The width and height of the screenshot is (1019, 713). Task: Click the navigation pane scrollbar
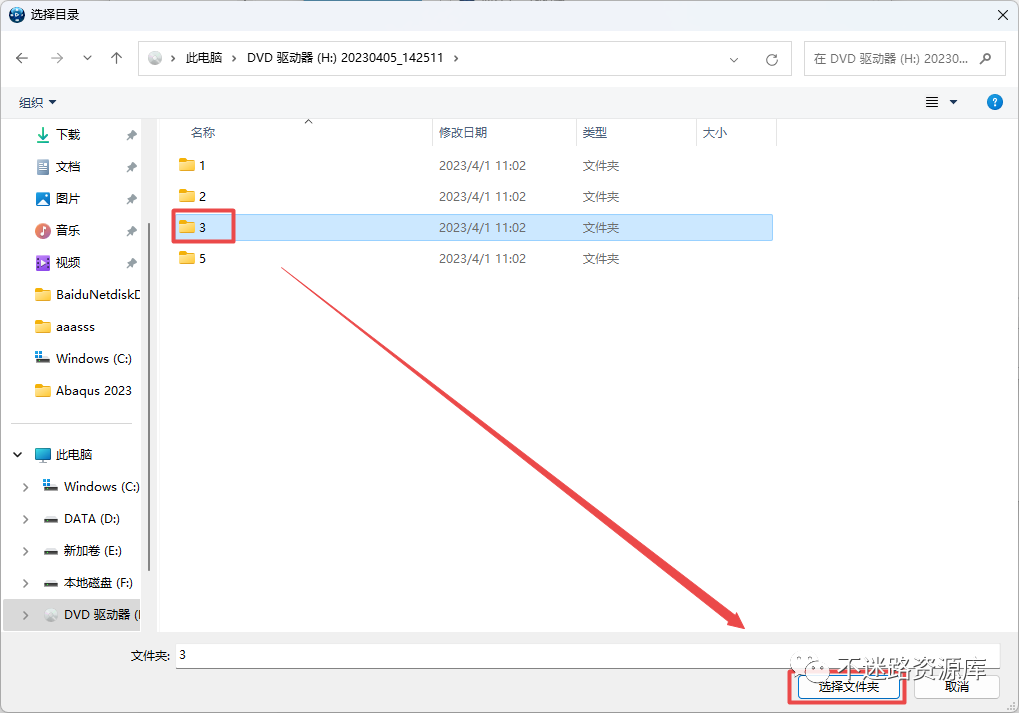(x=149, y=396)
